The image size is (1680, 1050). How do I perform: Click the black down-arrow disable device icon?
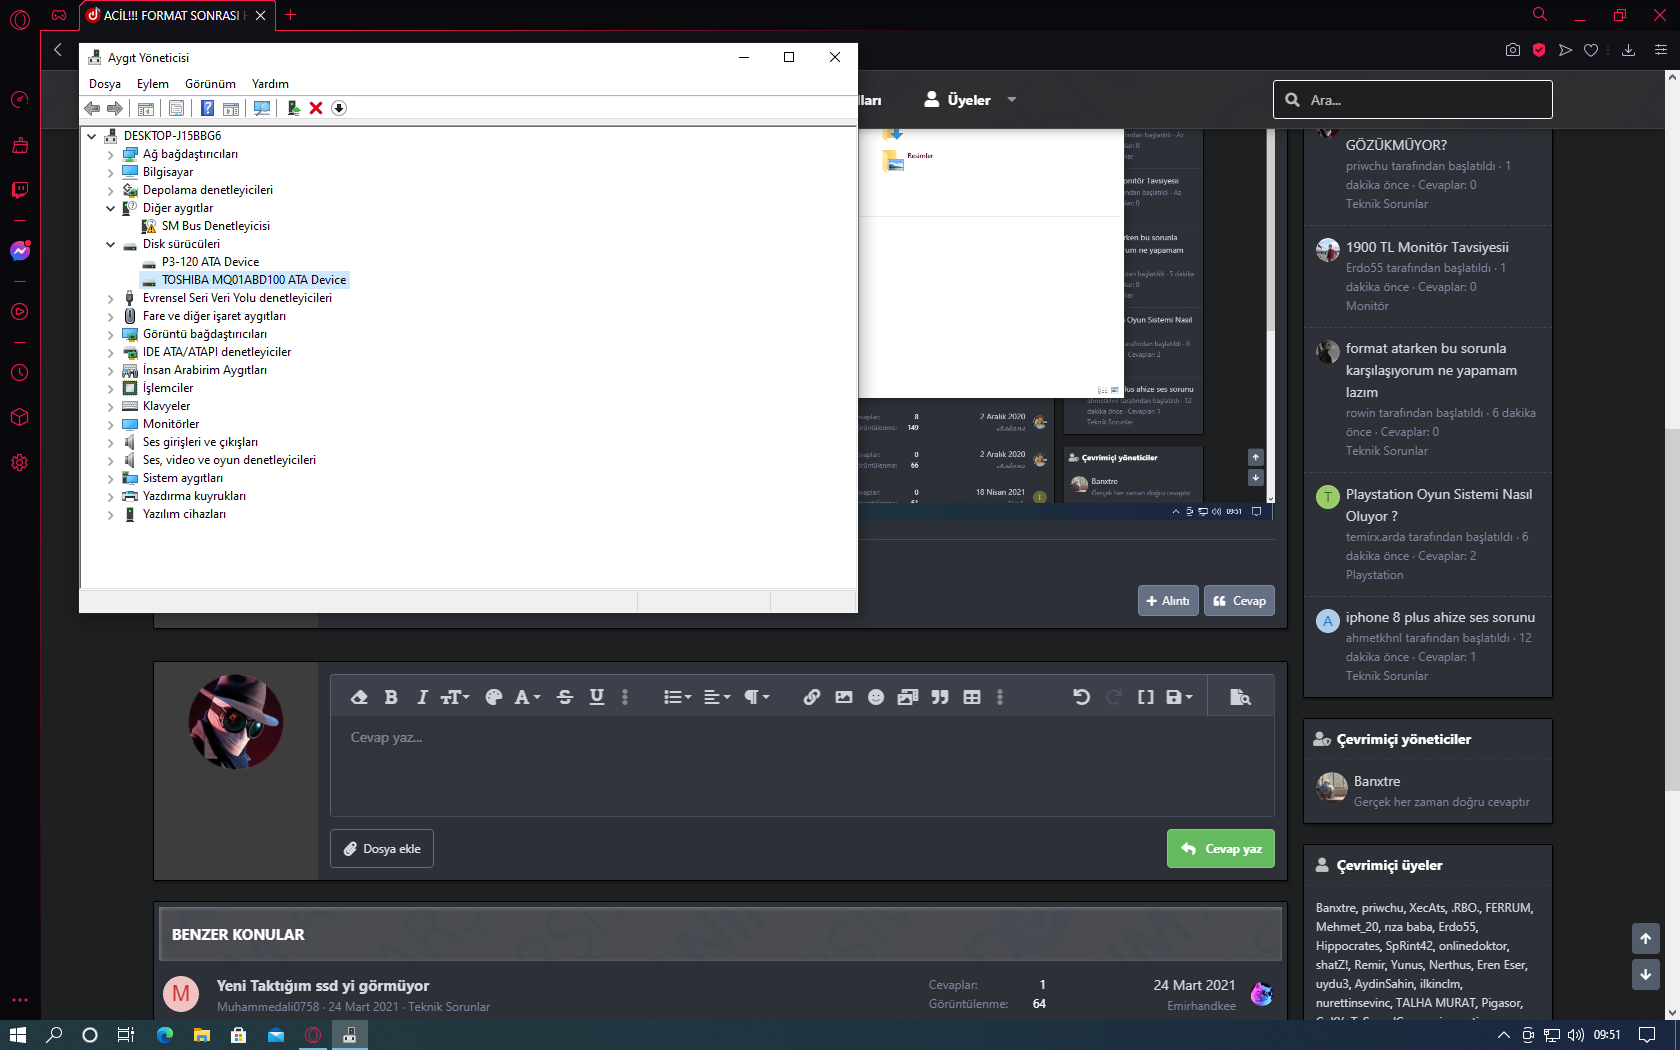339,108
